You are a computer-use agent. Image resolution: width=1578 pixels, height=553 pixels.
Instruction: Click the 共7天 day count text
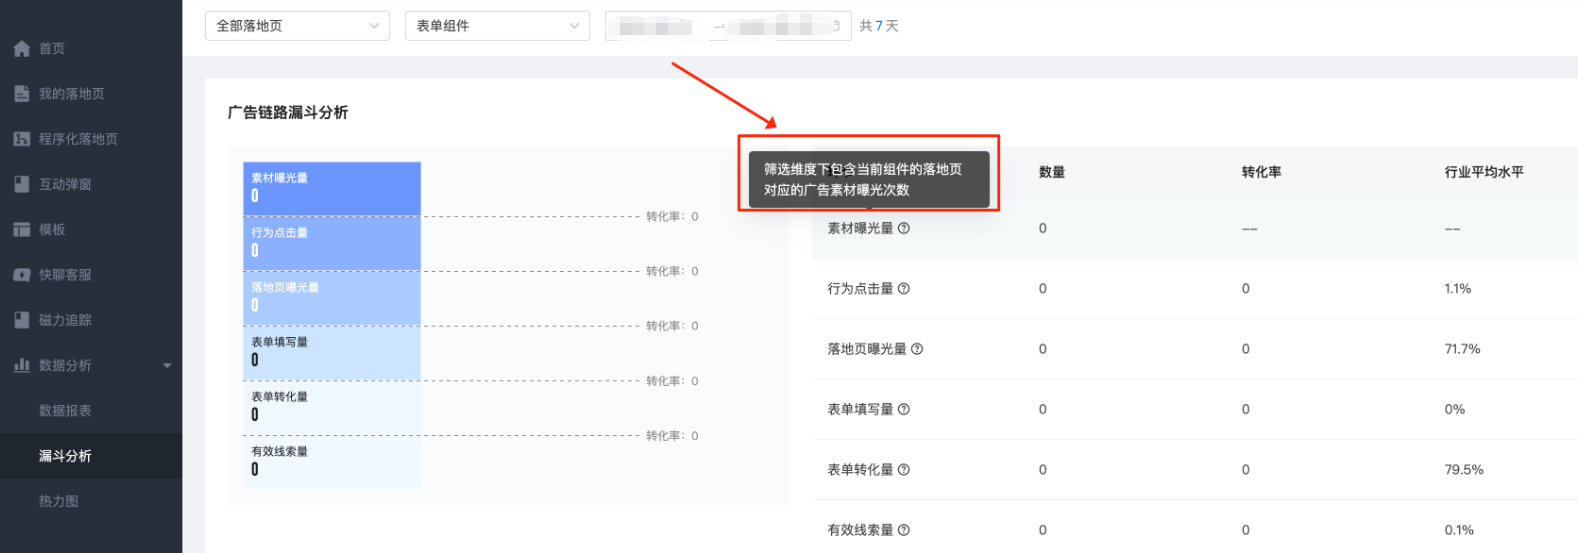879,26
